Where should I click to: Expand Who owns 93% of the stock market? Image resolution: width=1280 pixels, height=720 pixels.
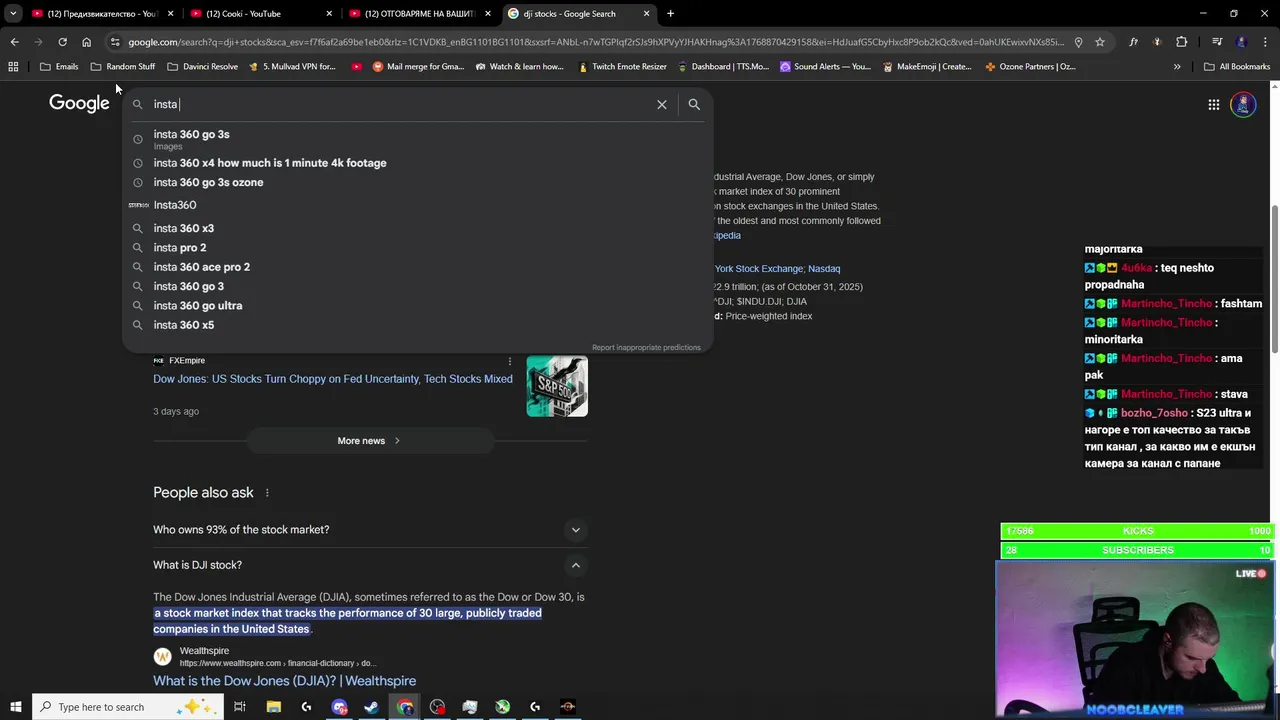(x=370, y=530)
